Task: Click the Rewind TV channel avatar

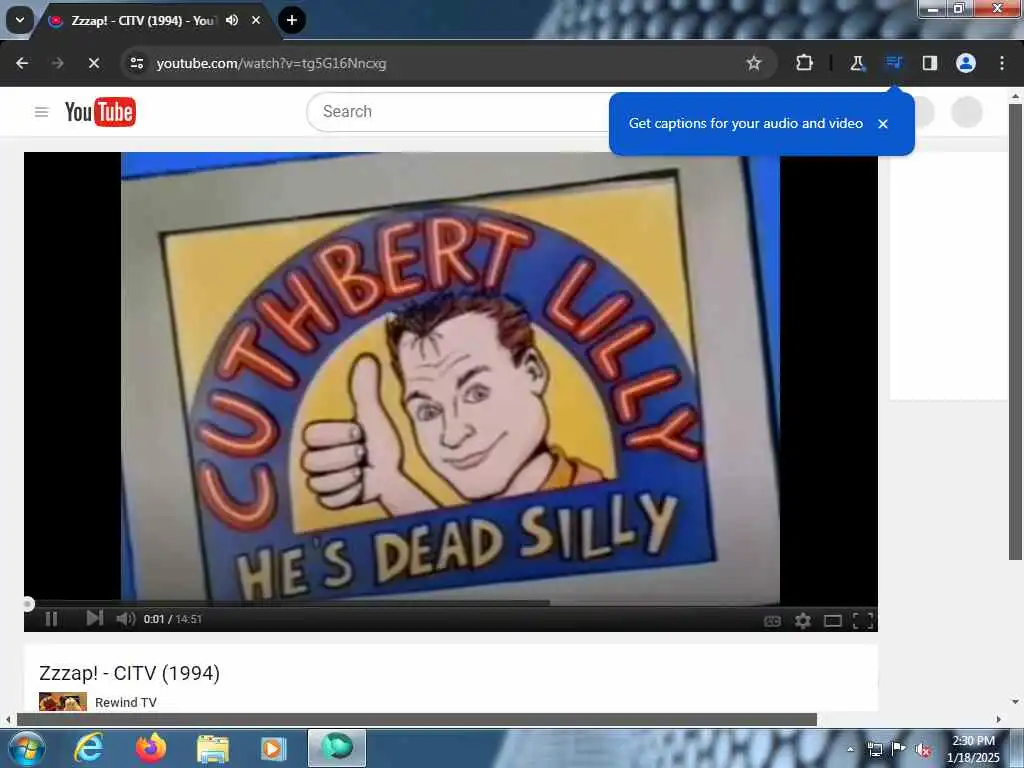Action: point(63,701)
